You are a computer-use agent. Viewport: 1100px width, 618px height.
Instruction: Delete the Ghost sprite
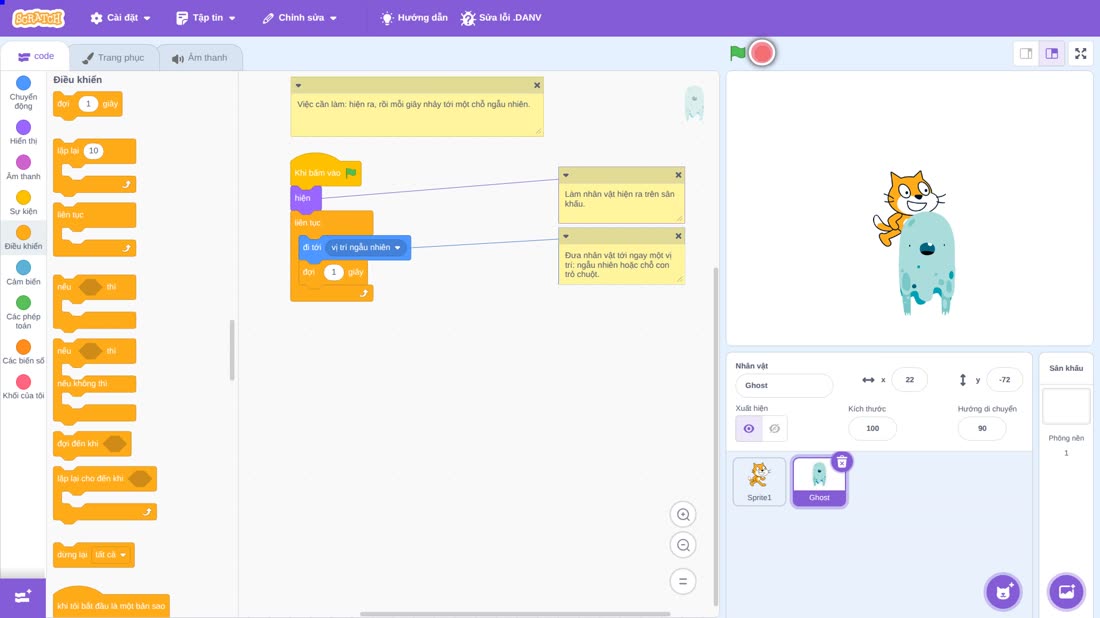click(x=842, y=462)
